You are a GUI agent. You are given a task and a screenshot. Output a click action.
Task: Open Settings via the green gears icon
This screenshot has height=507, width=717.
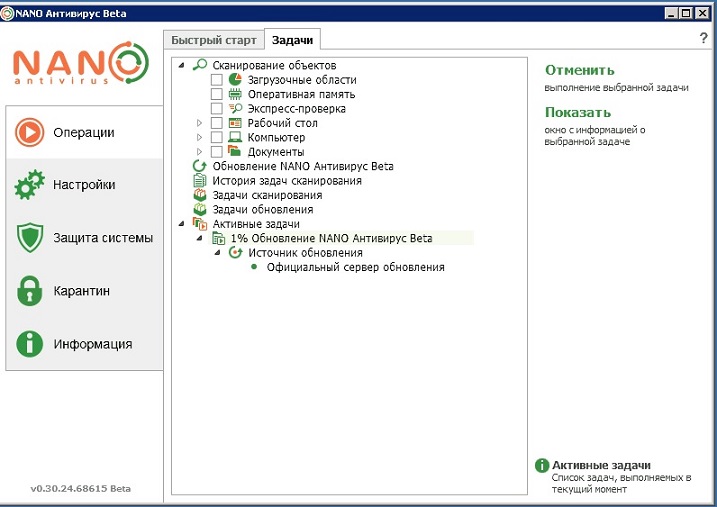click(30, 185)
